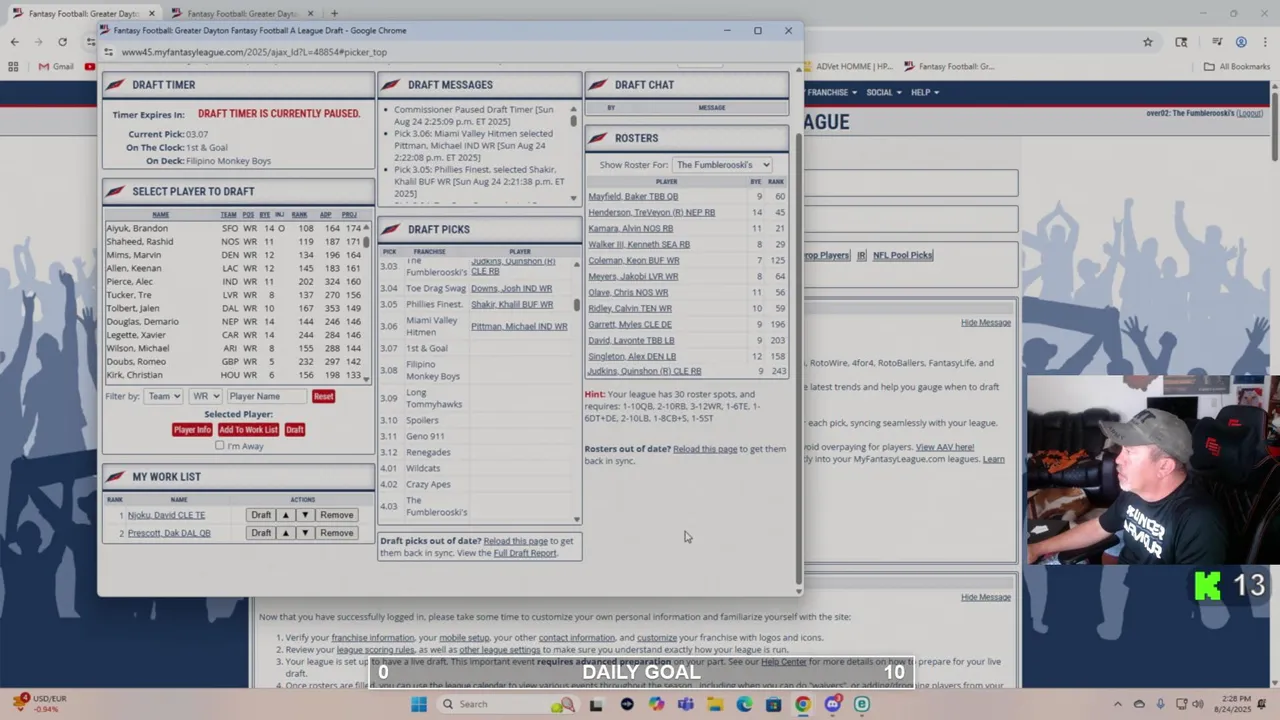Screen dimensions: 1280x720
Task: Click Reload this page under Draft Picks
Action: click(515, 541)
